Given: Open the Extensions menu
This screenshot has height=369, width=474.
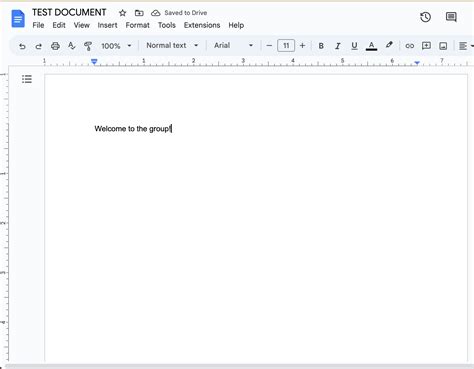Looking at the screenshot, I should pyautogui.click(x=202, y=25).
